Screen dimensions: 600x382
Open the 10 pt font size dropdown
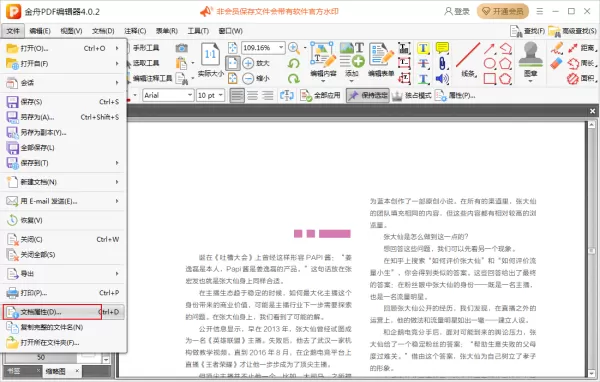click(x=220, y=95)
